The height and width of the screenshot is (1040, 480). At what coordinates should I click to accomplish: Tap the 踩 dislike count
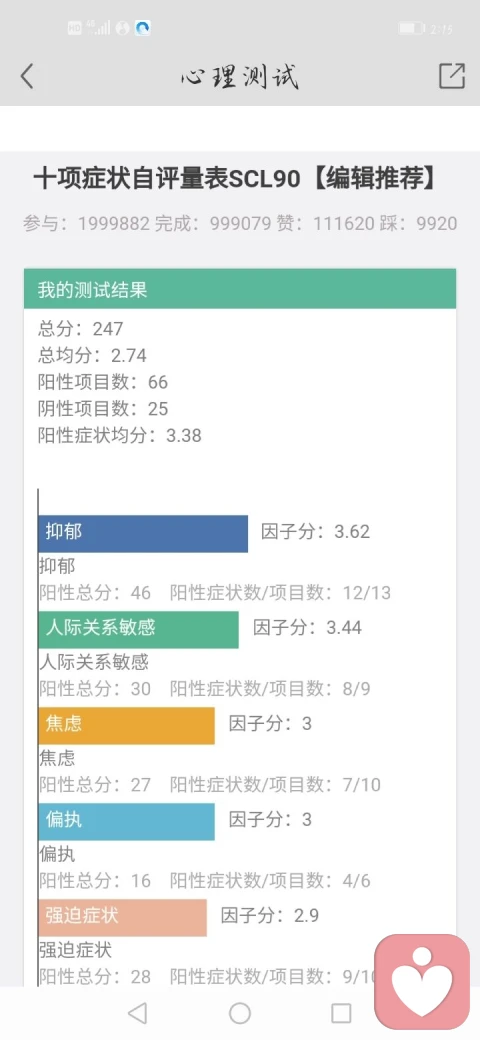418,224
